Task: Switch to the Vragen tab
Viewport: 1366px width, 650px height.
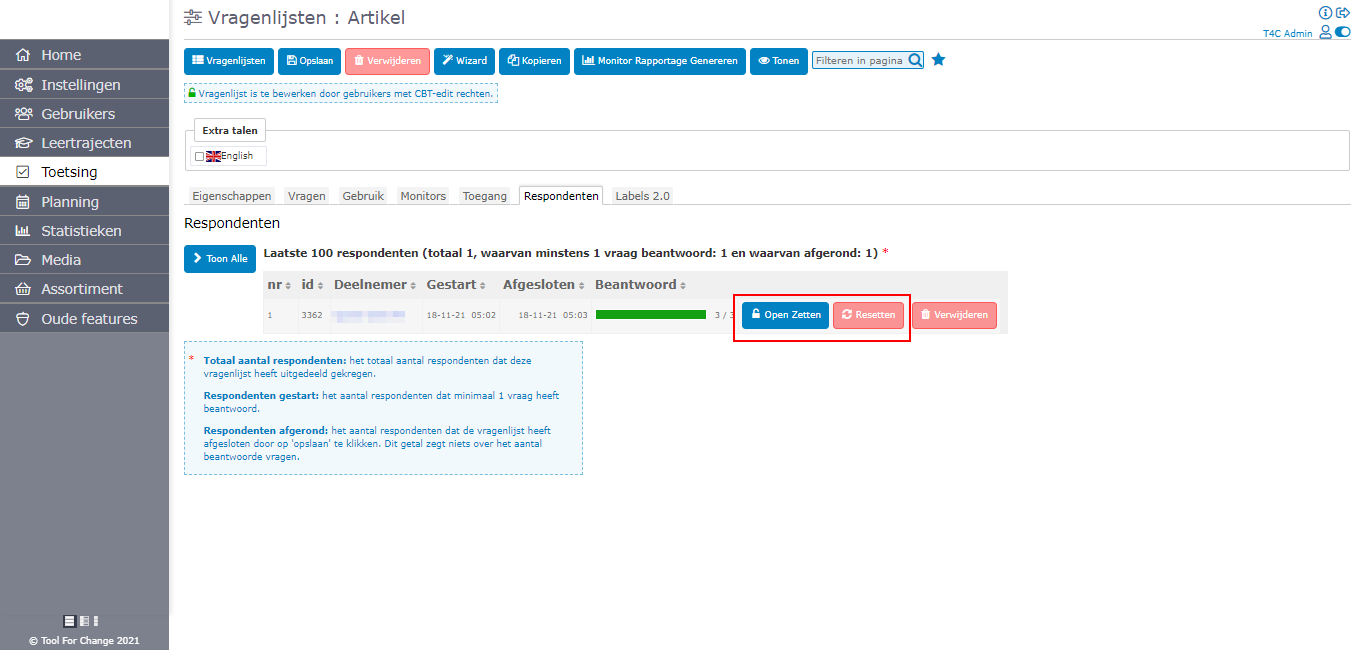Action: point(306,196)
